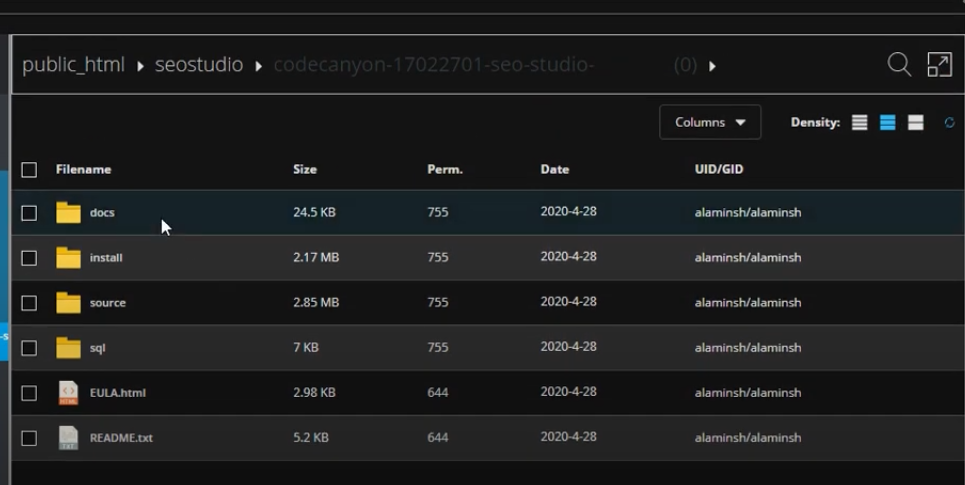Click the refresh icon beside density

(949, 123)
